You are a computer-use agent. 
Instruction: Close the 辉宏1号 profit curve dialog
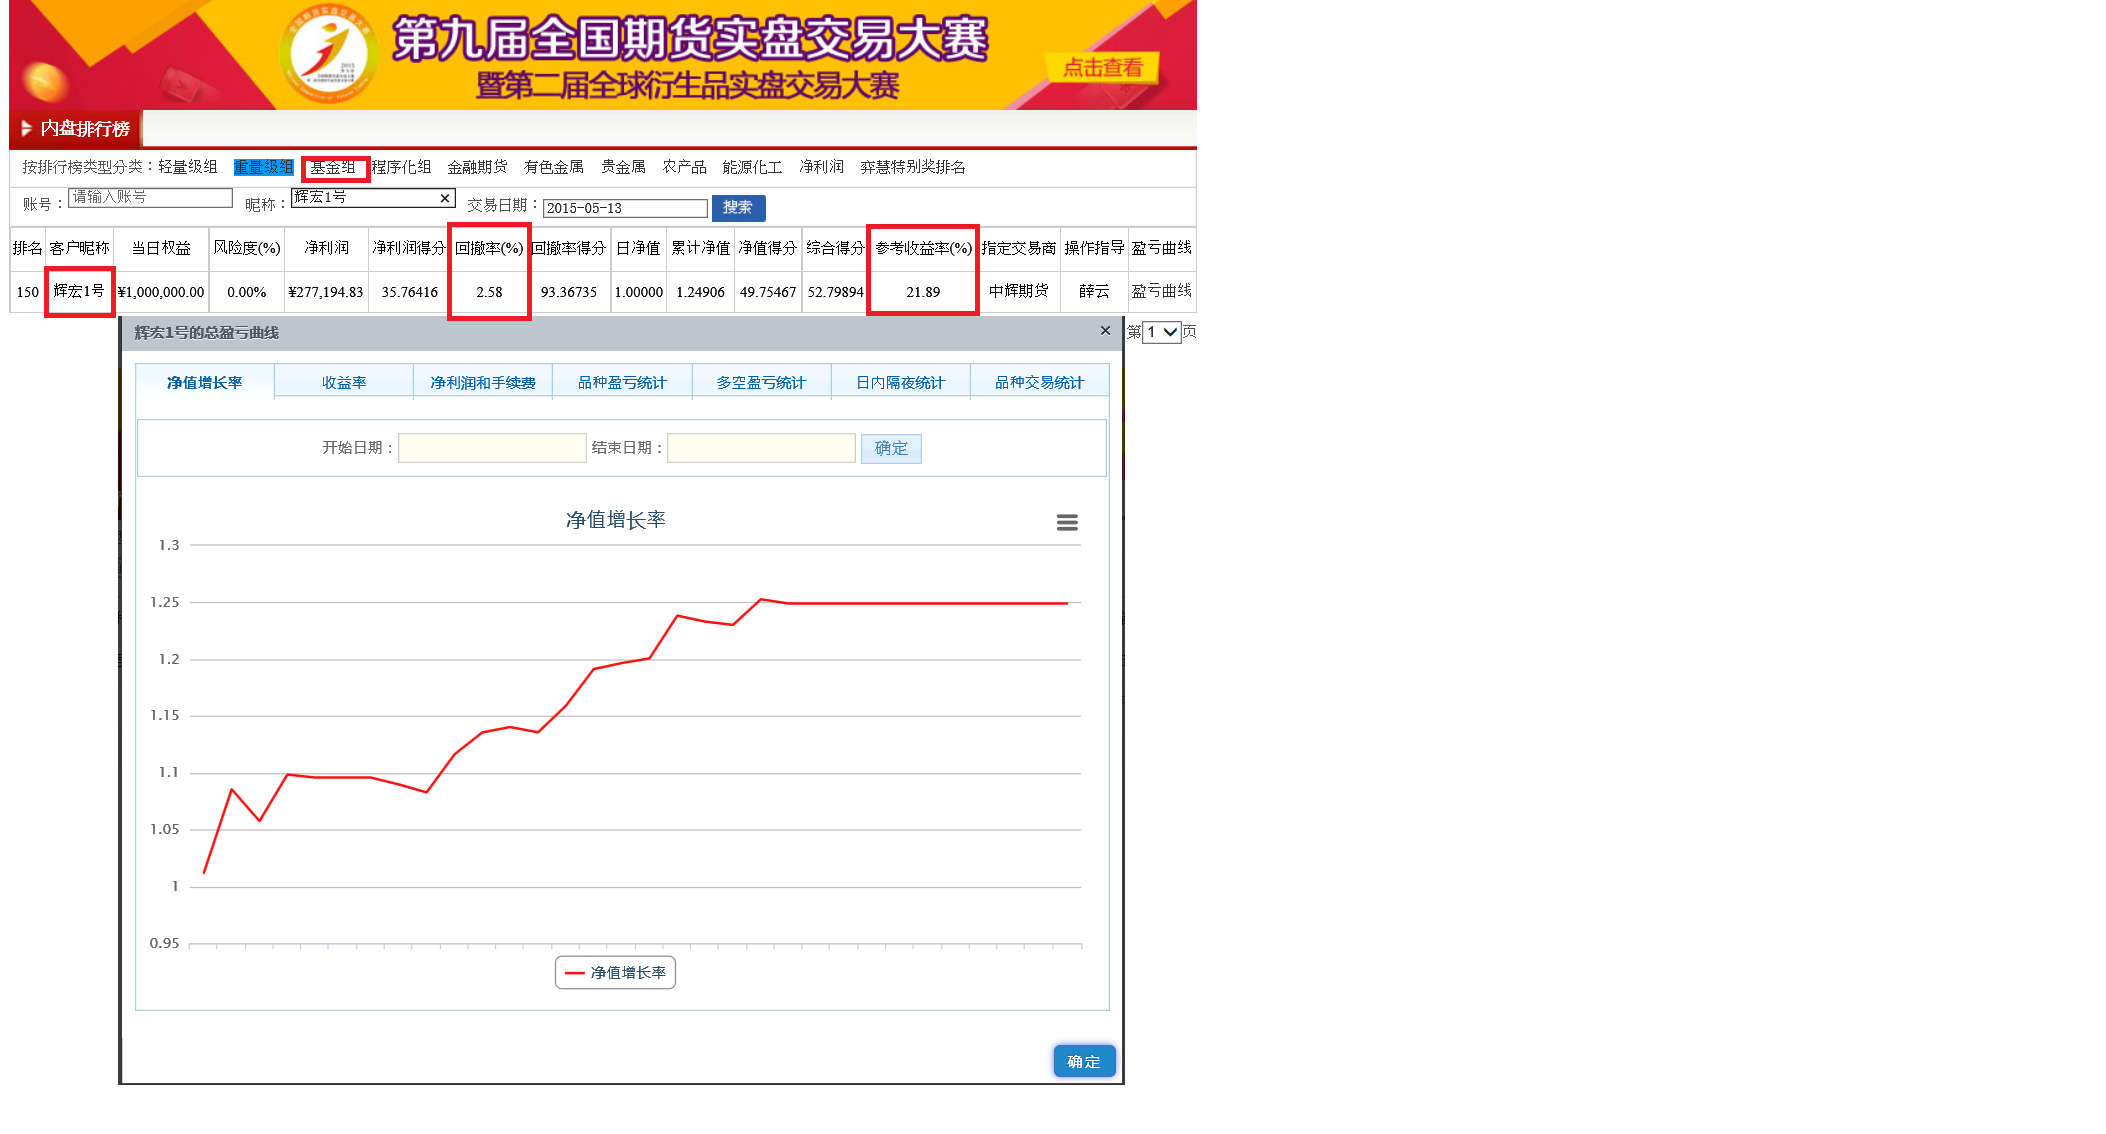1105,331
